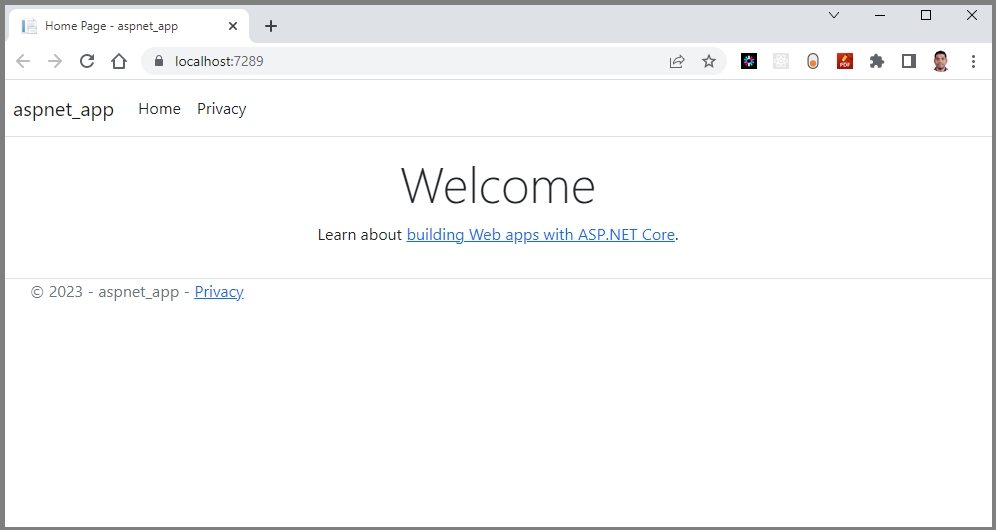Open the building Web apps with ASP.NET Core link

[x=541, y=234]
